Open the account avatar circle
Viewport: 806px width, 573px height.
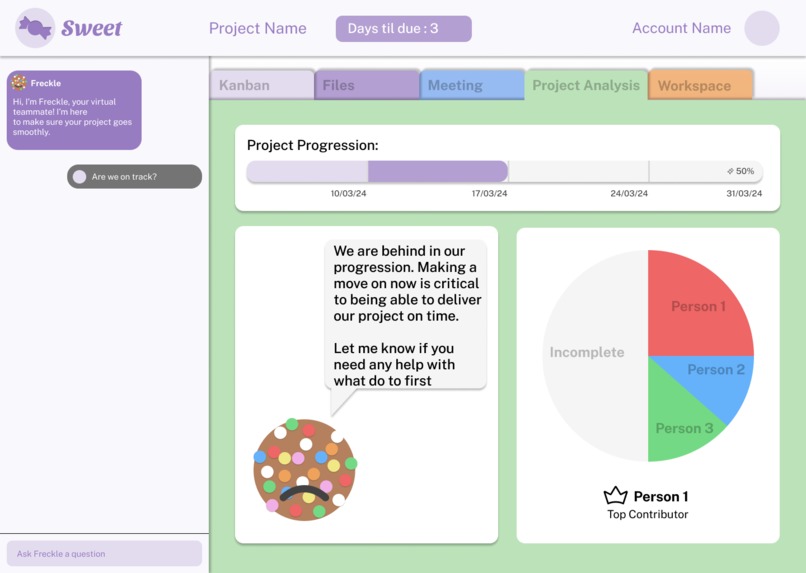pos(762,28)
